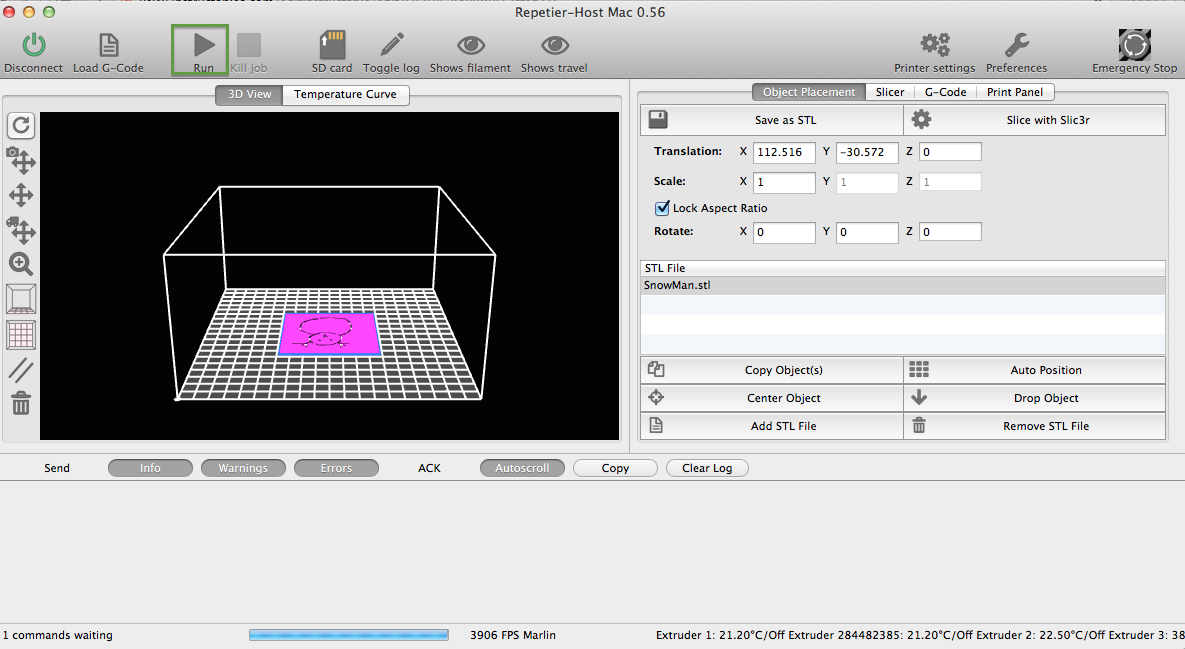This screenshot has height=649, width=1185.
Task: Click the Clear Log button
Action: pyautogui.click(x=707, y=468)
